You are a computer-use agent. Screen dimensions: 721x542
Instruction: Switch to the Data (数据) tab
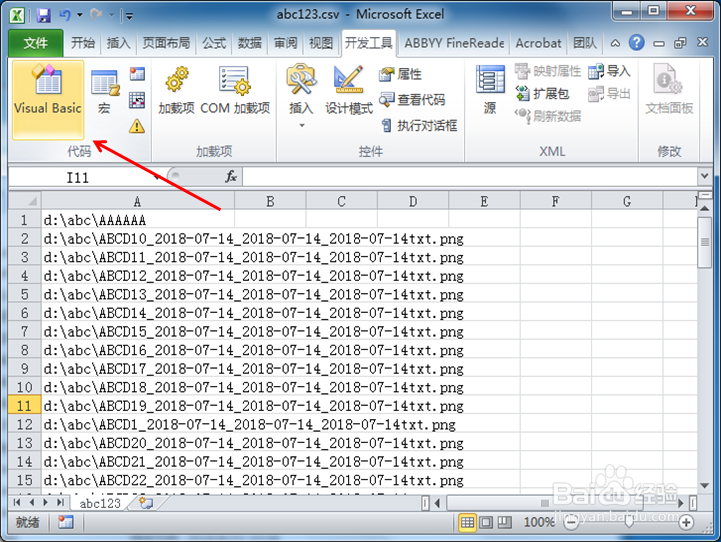(x=250, y=43)
